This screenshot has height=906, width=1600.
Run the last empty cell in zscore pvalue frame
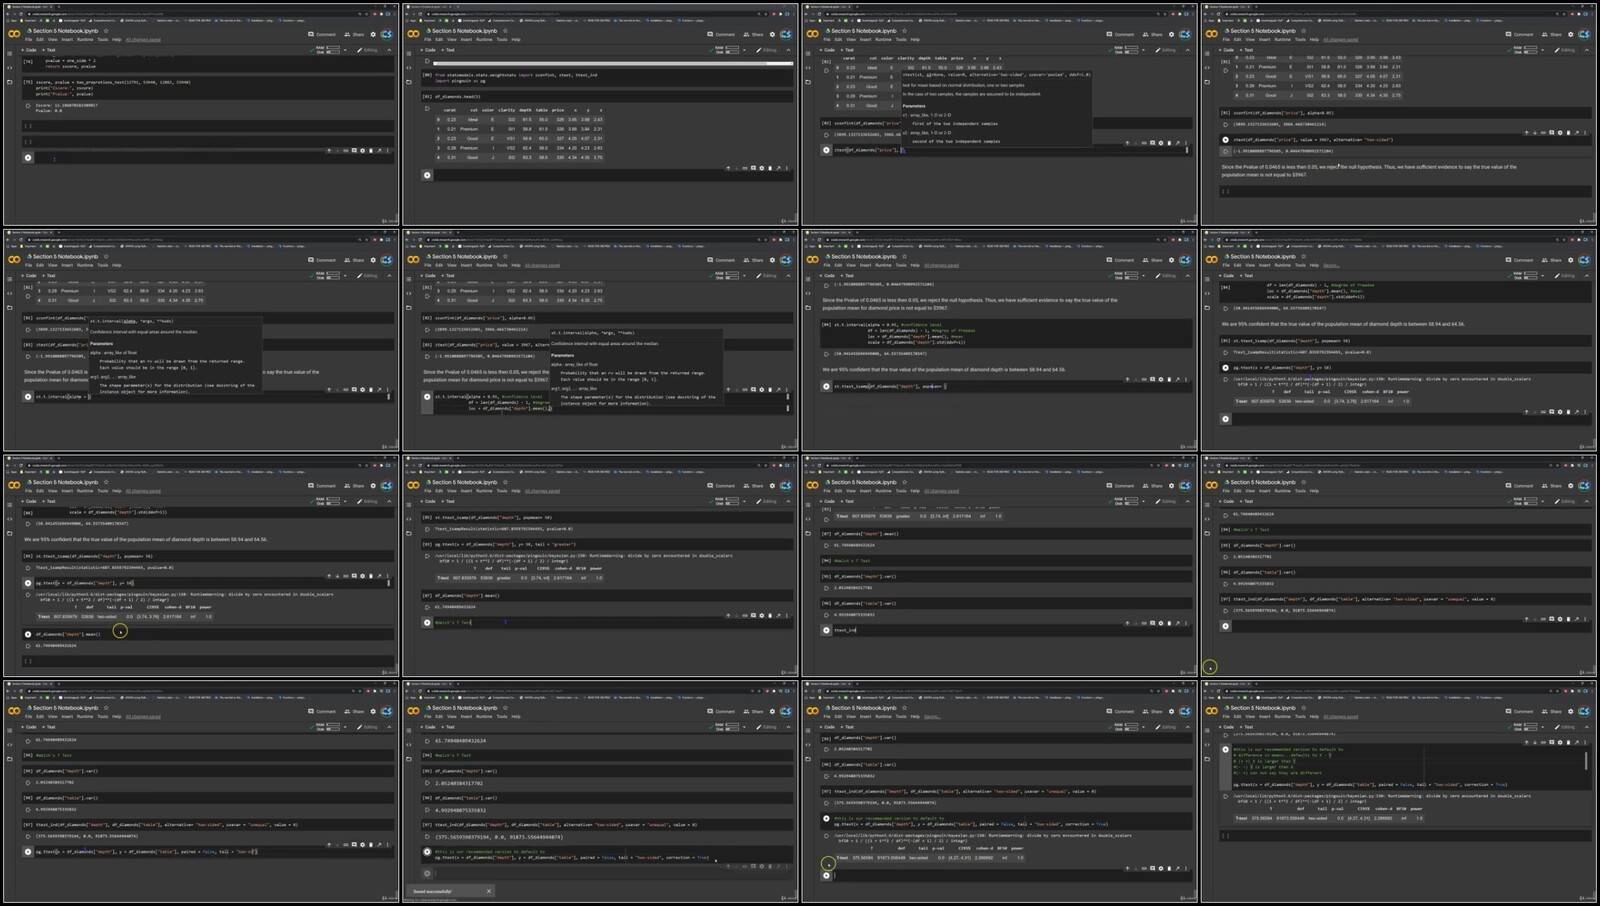point(28,157)
